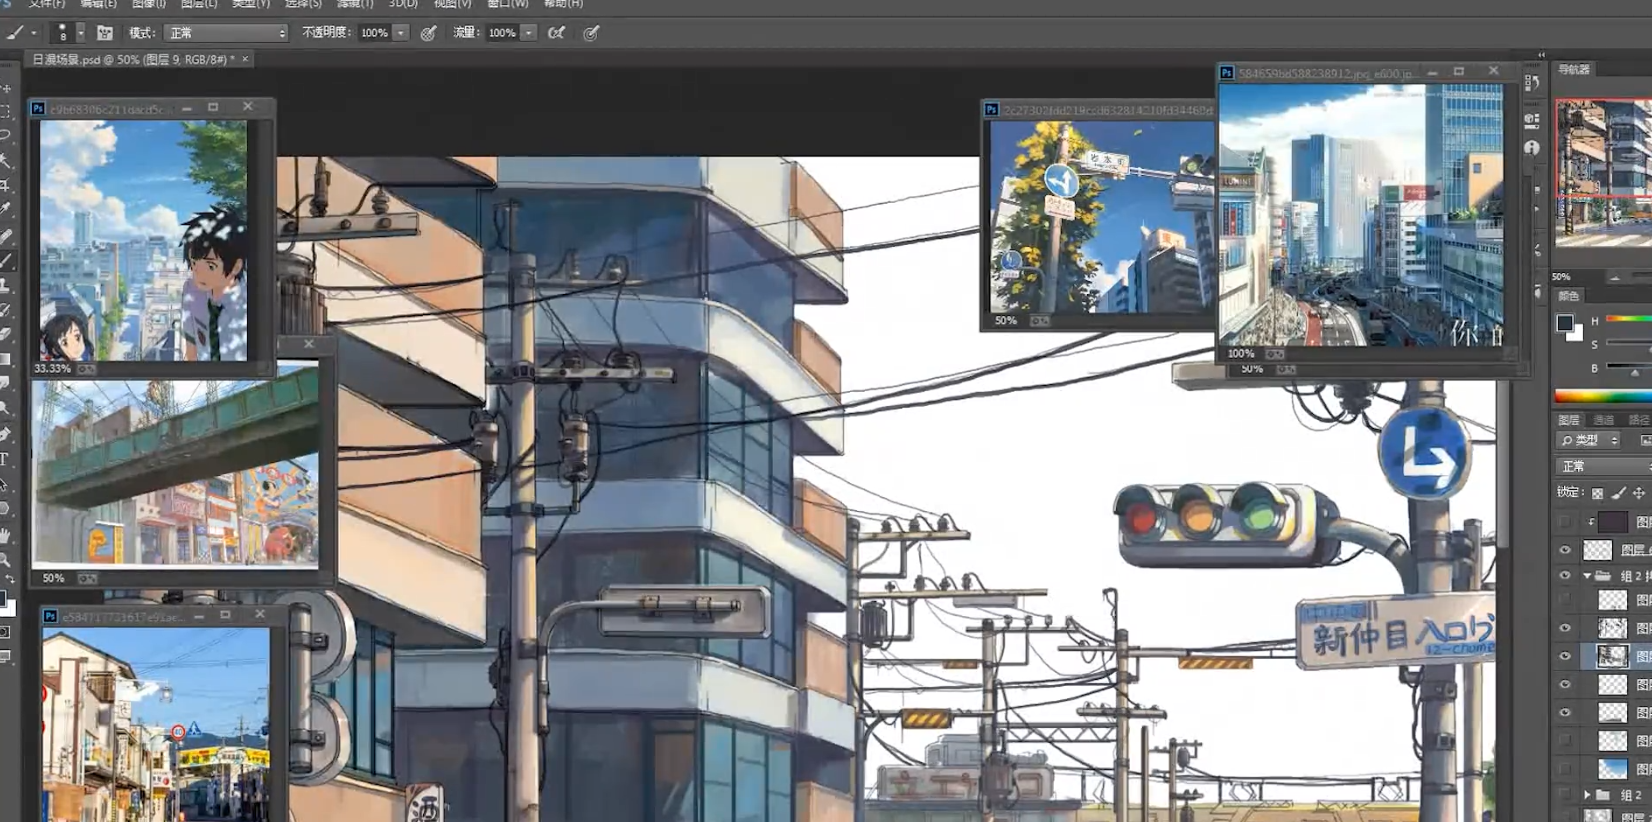The image size is (1652, 822).
Task: Open the 3D(D) menu
Action: click(403, 4)
